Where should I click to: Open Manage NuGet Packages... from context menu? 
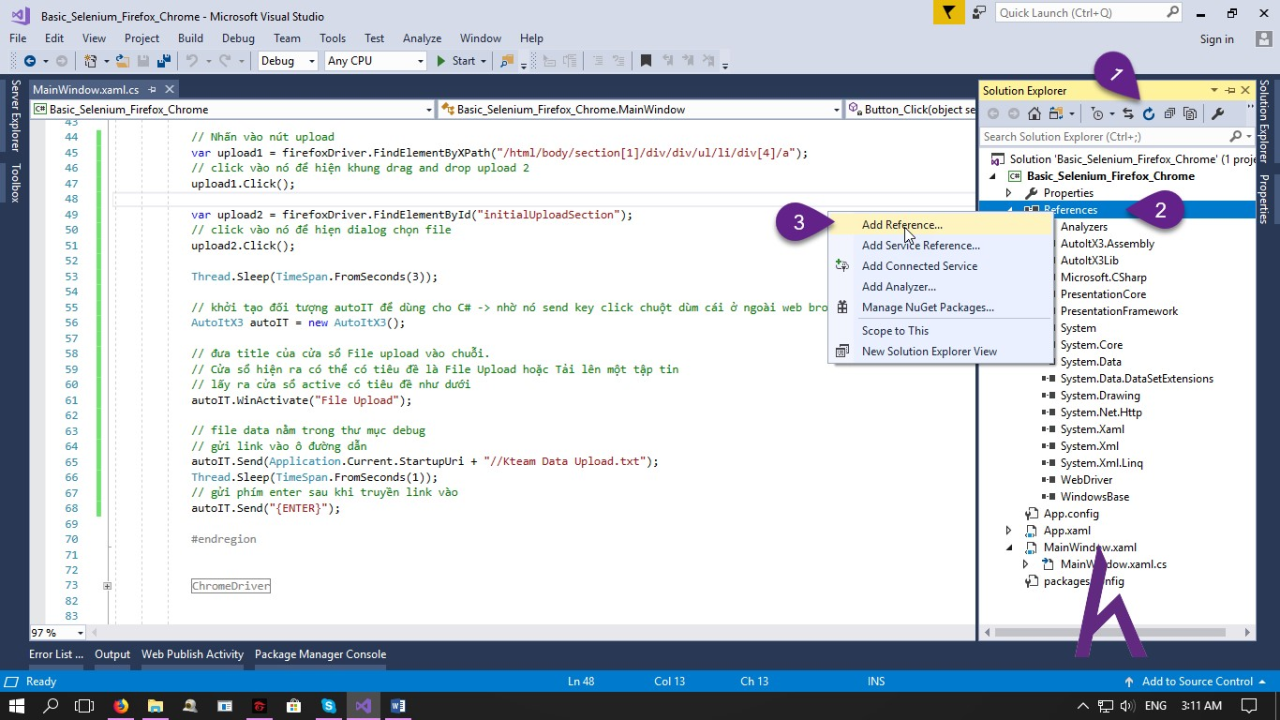tap(940, 307)
